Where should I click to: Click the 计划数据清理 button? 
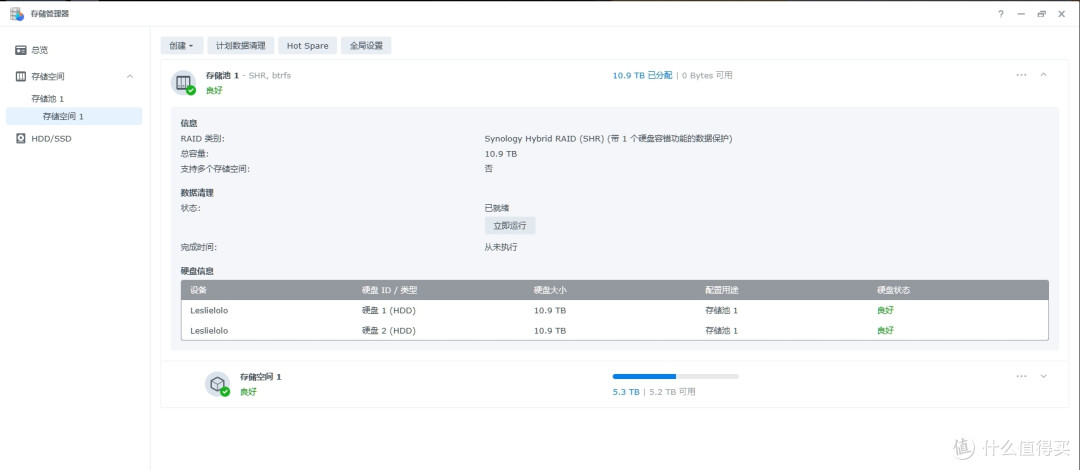tap(240, 45)
